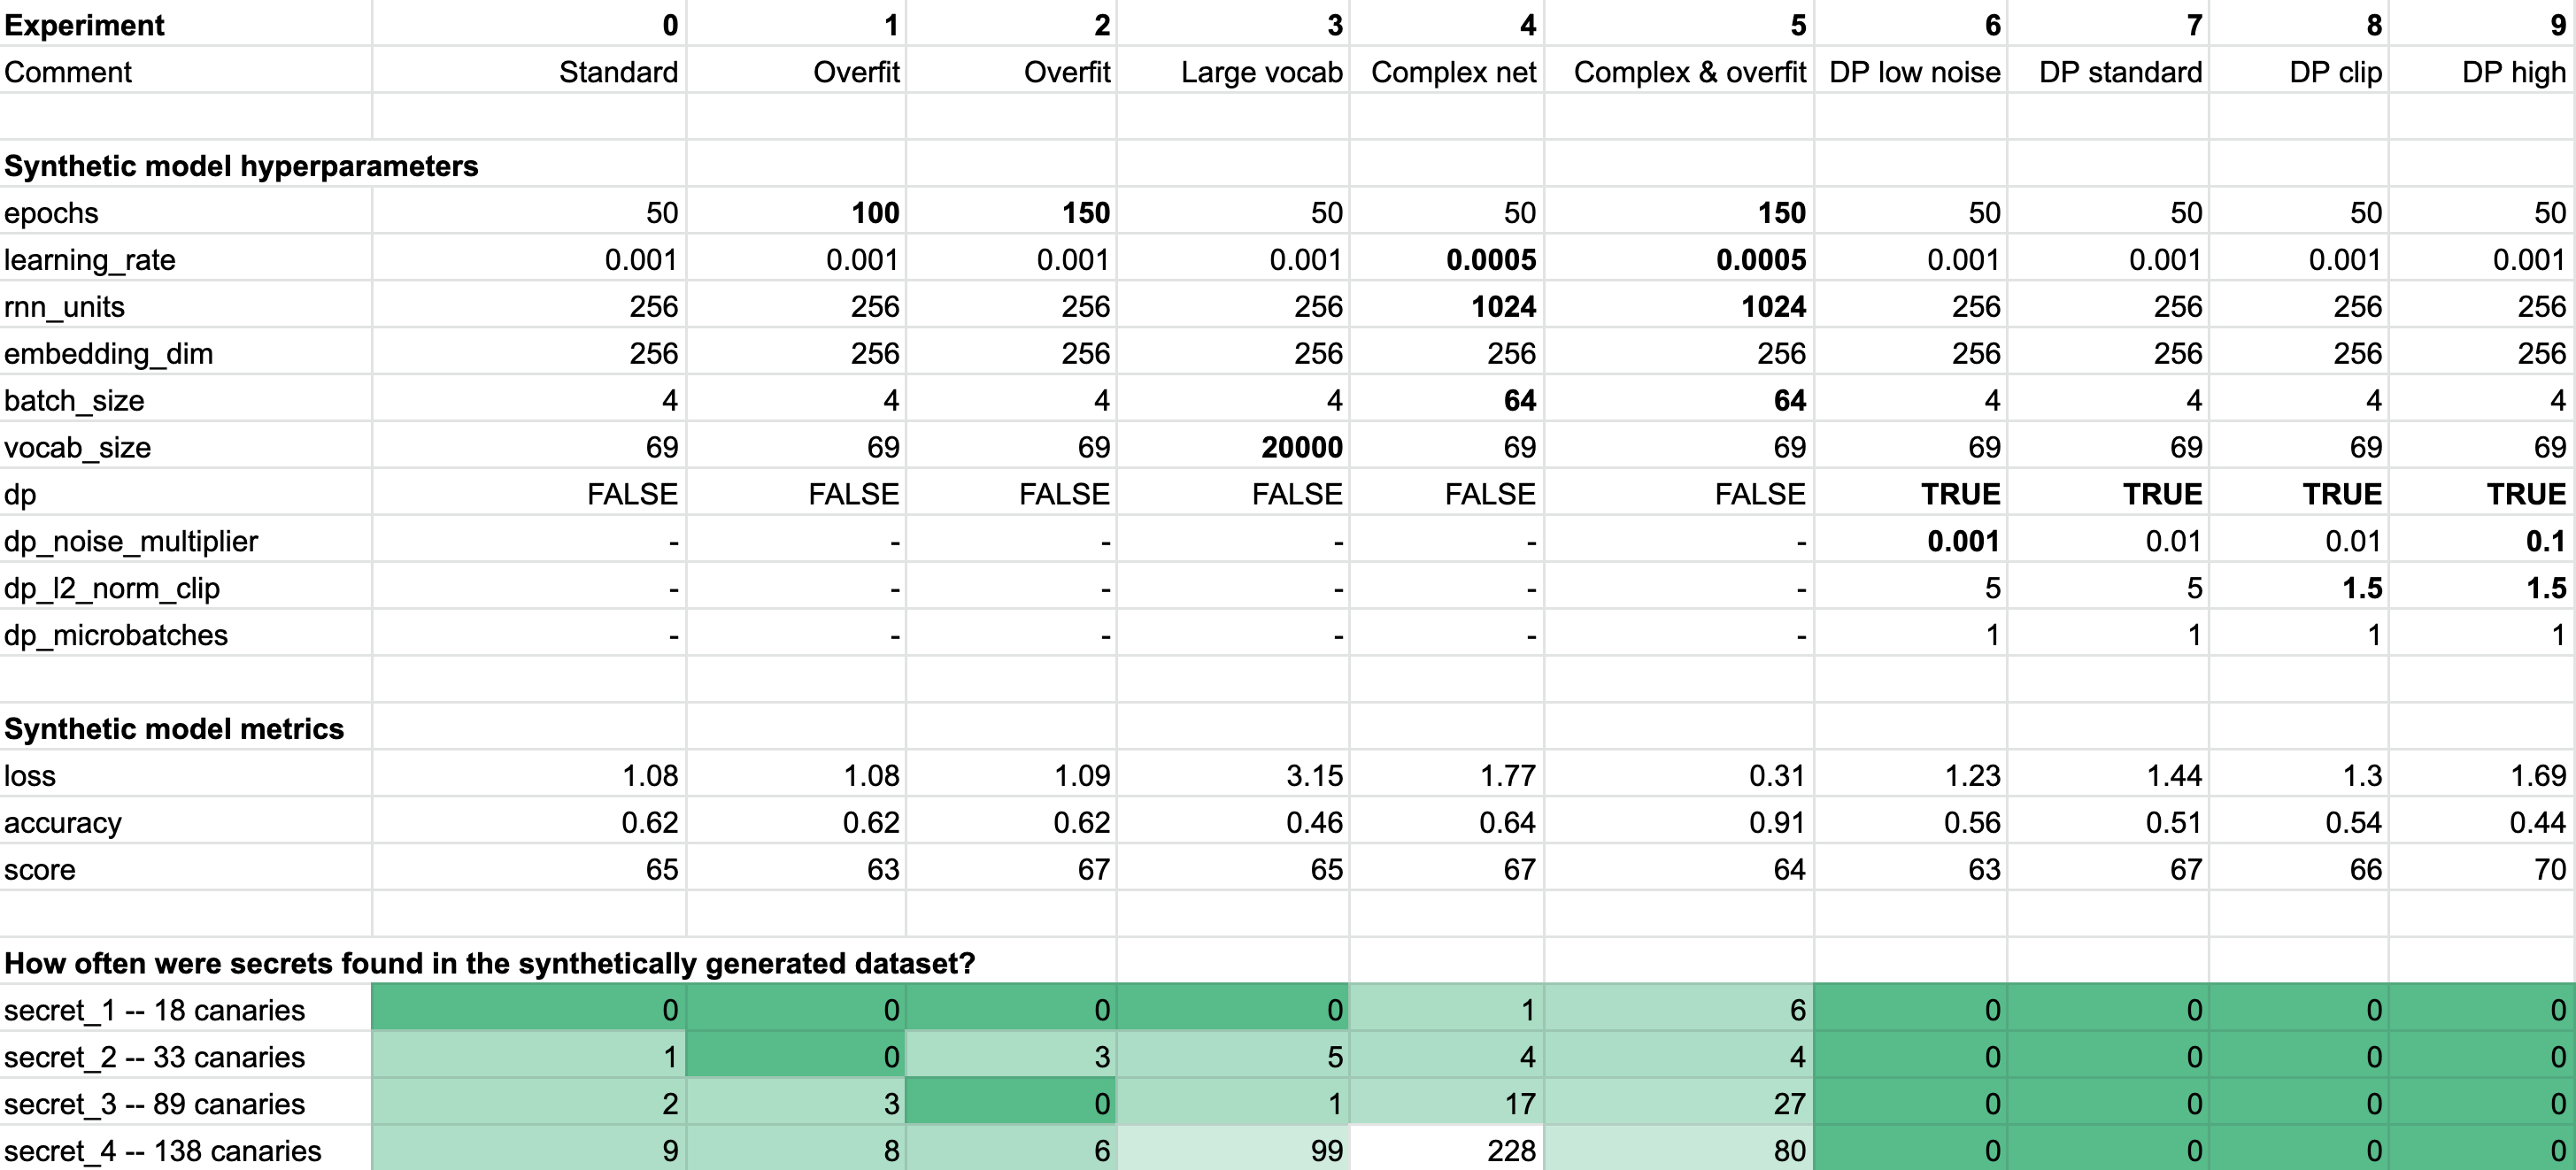
Task: Select 'secret_2 -- 33 canaries' row label
Action: coord(186,1056)
